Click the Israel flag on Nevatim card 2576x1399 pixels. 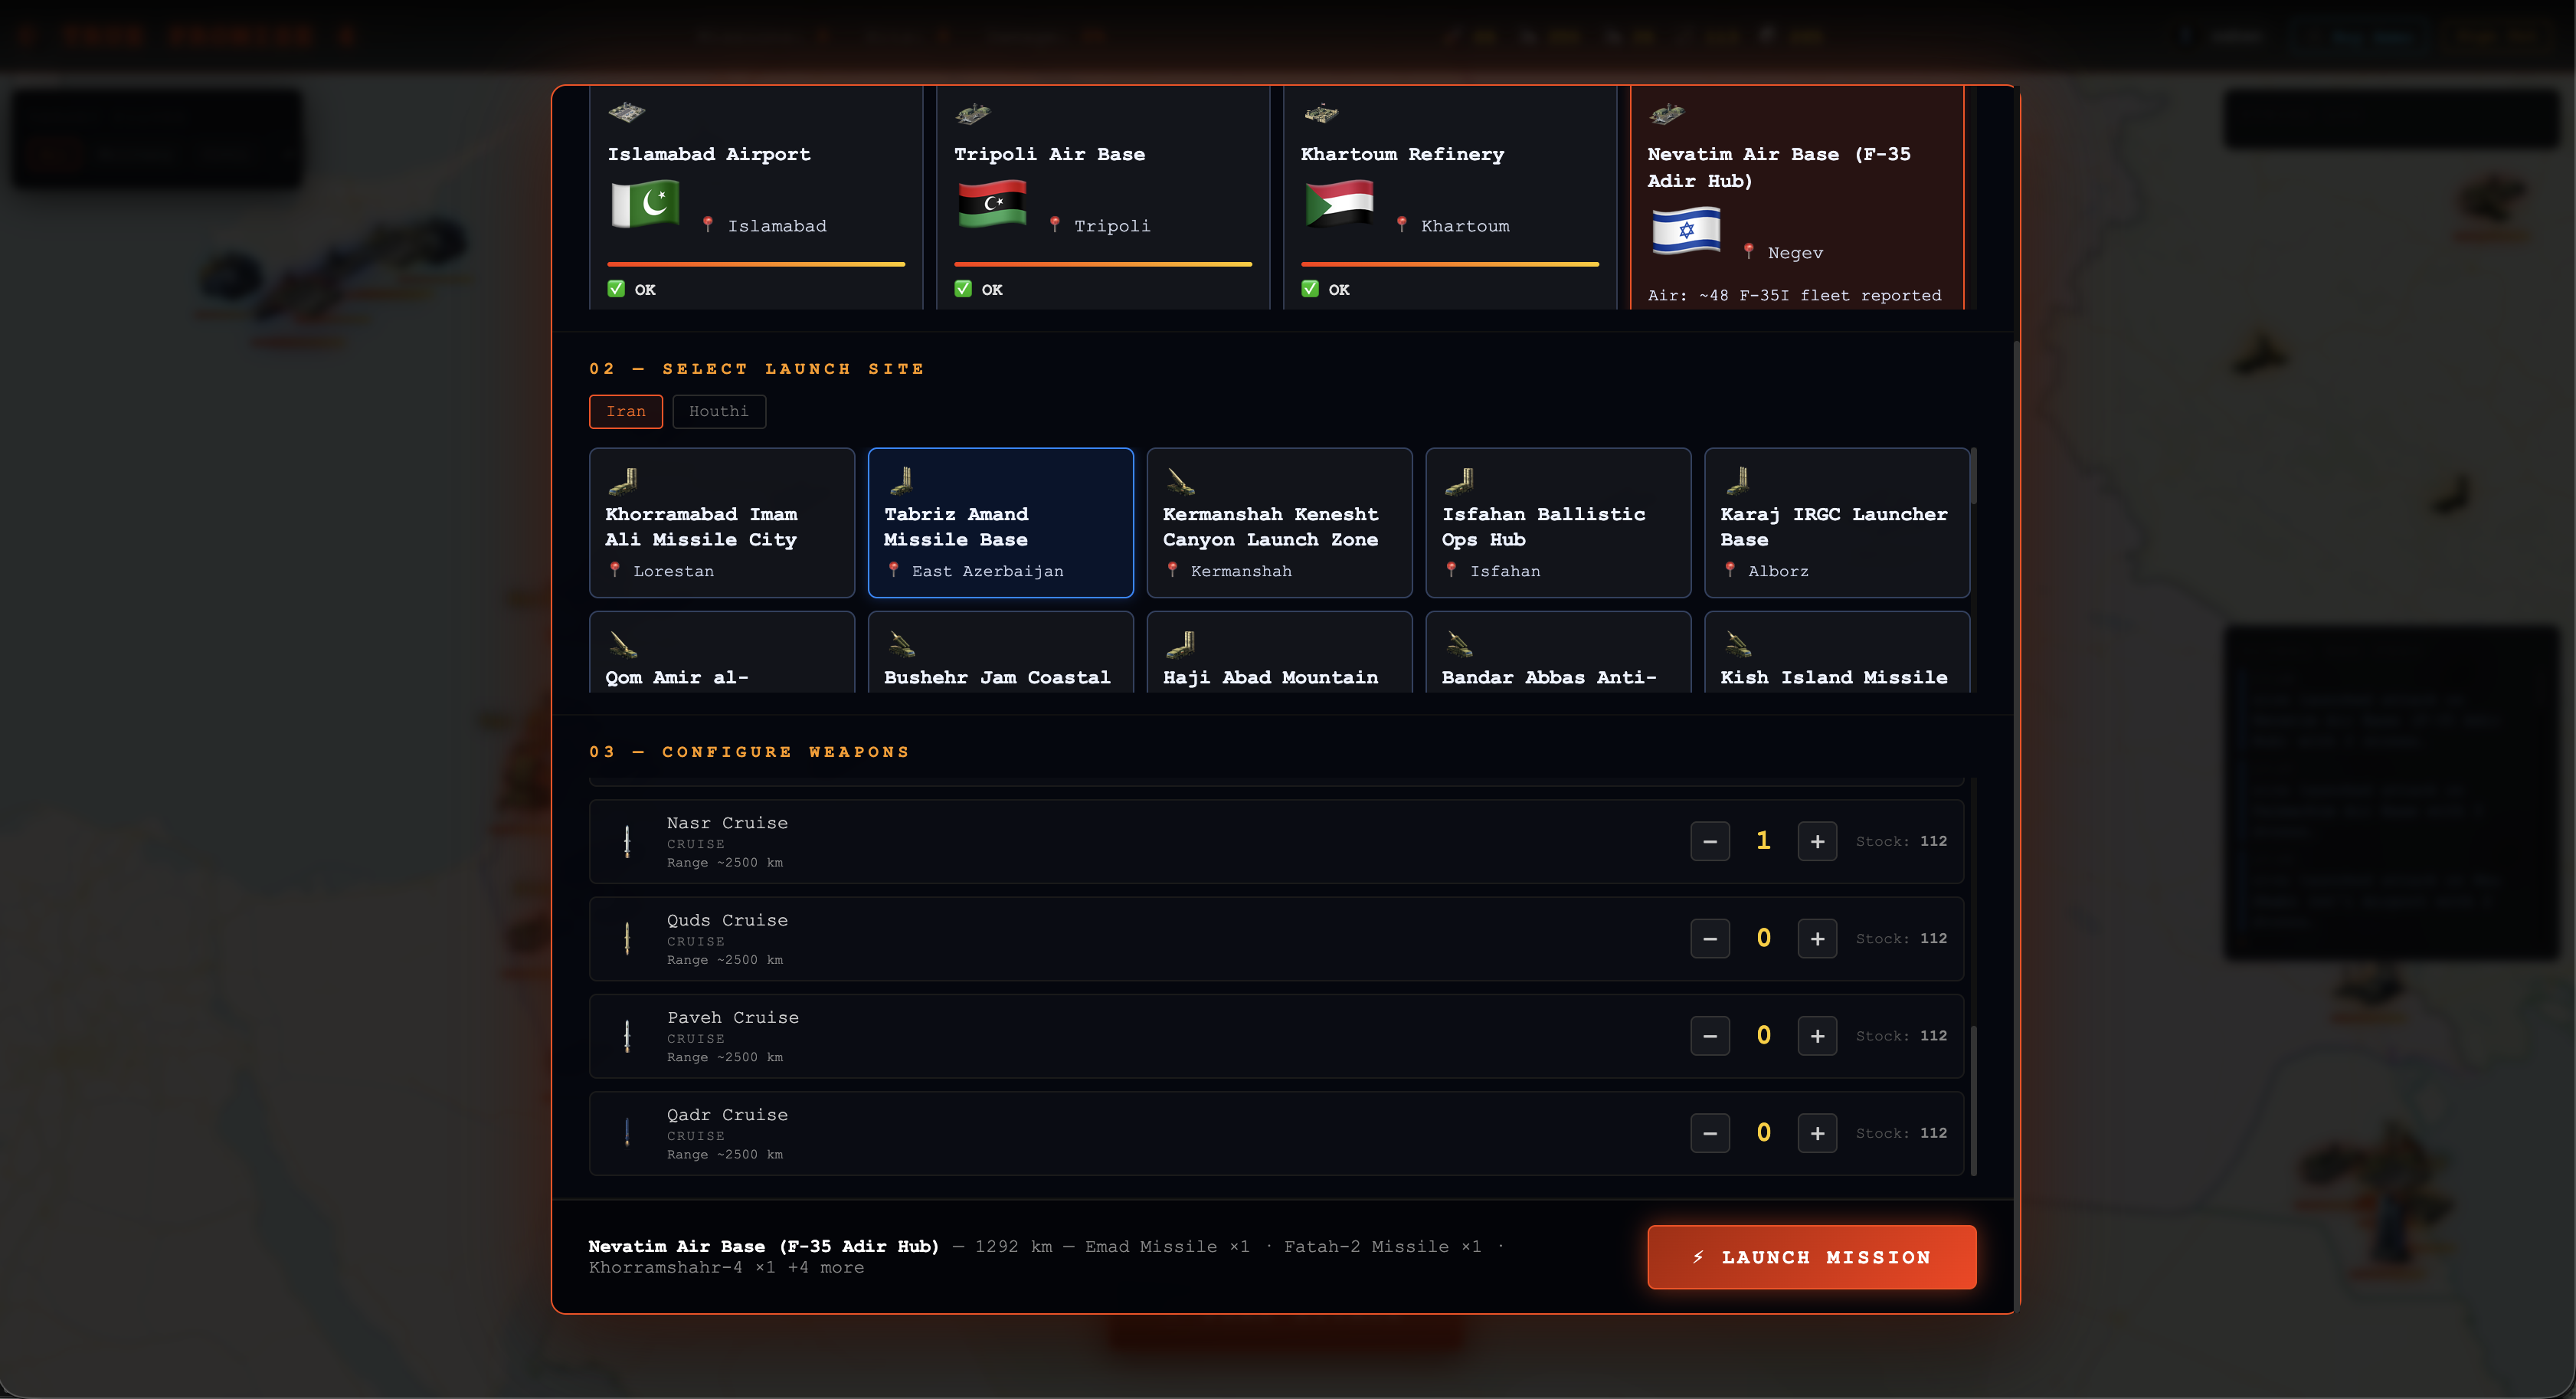(1686, 230)
